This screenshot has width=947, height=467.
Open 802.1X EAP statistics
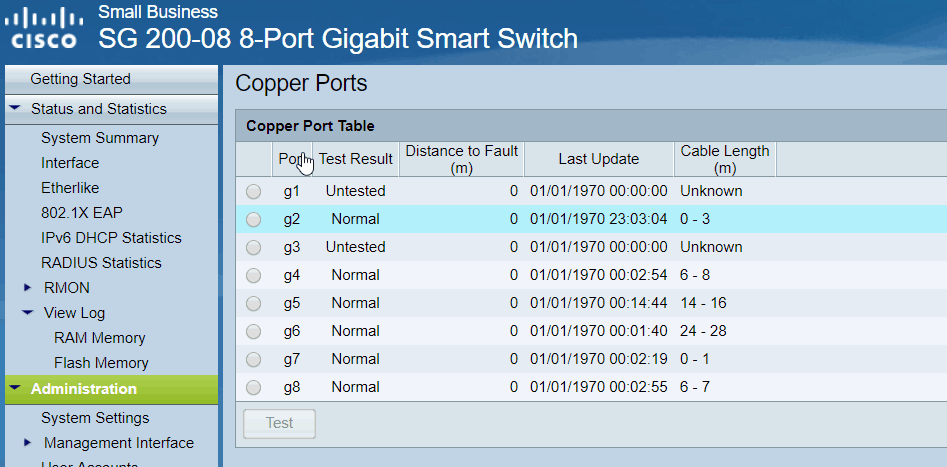pos(82,213)
